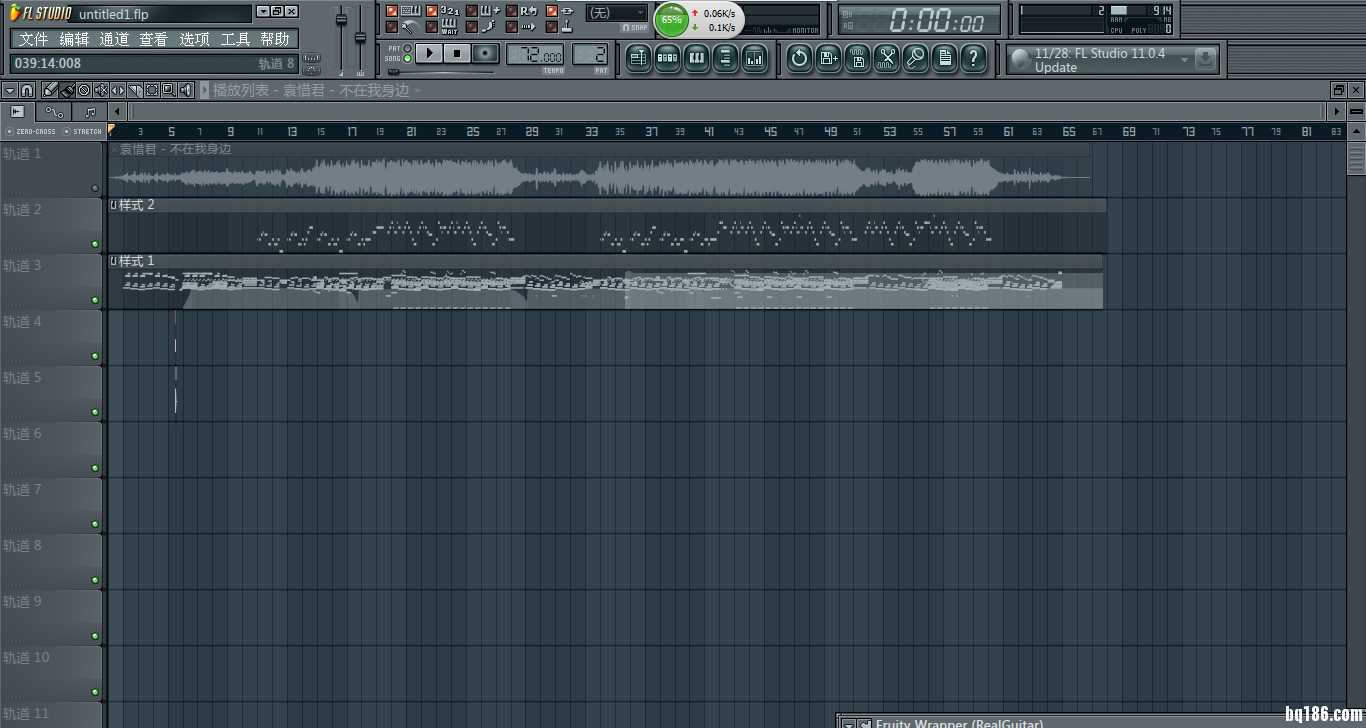Image resolution: width=1366 pixels, height=728 pixels.
Task: Click the render to audio file icon
Action: pos(858,58)
